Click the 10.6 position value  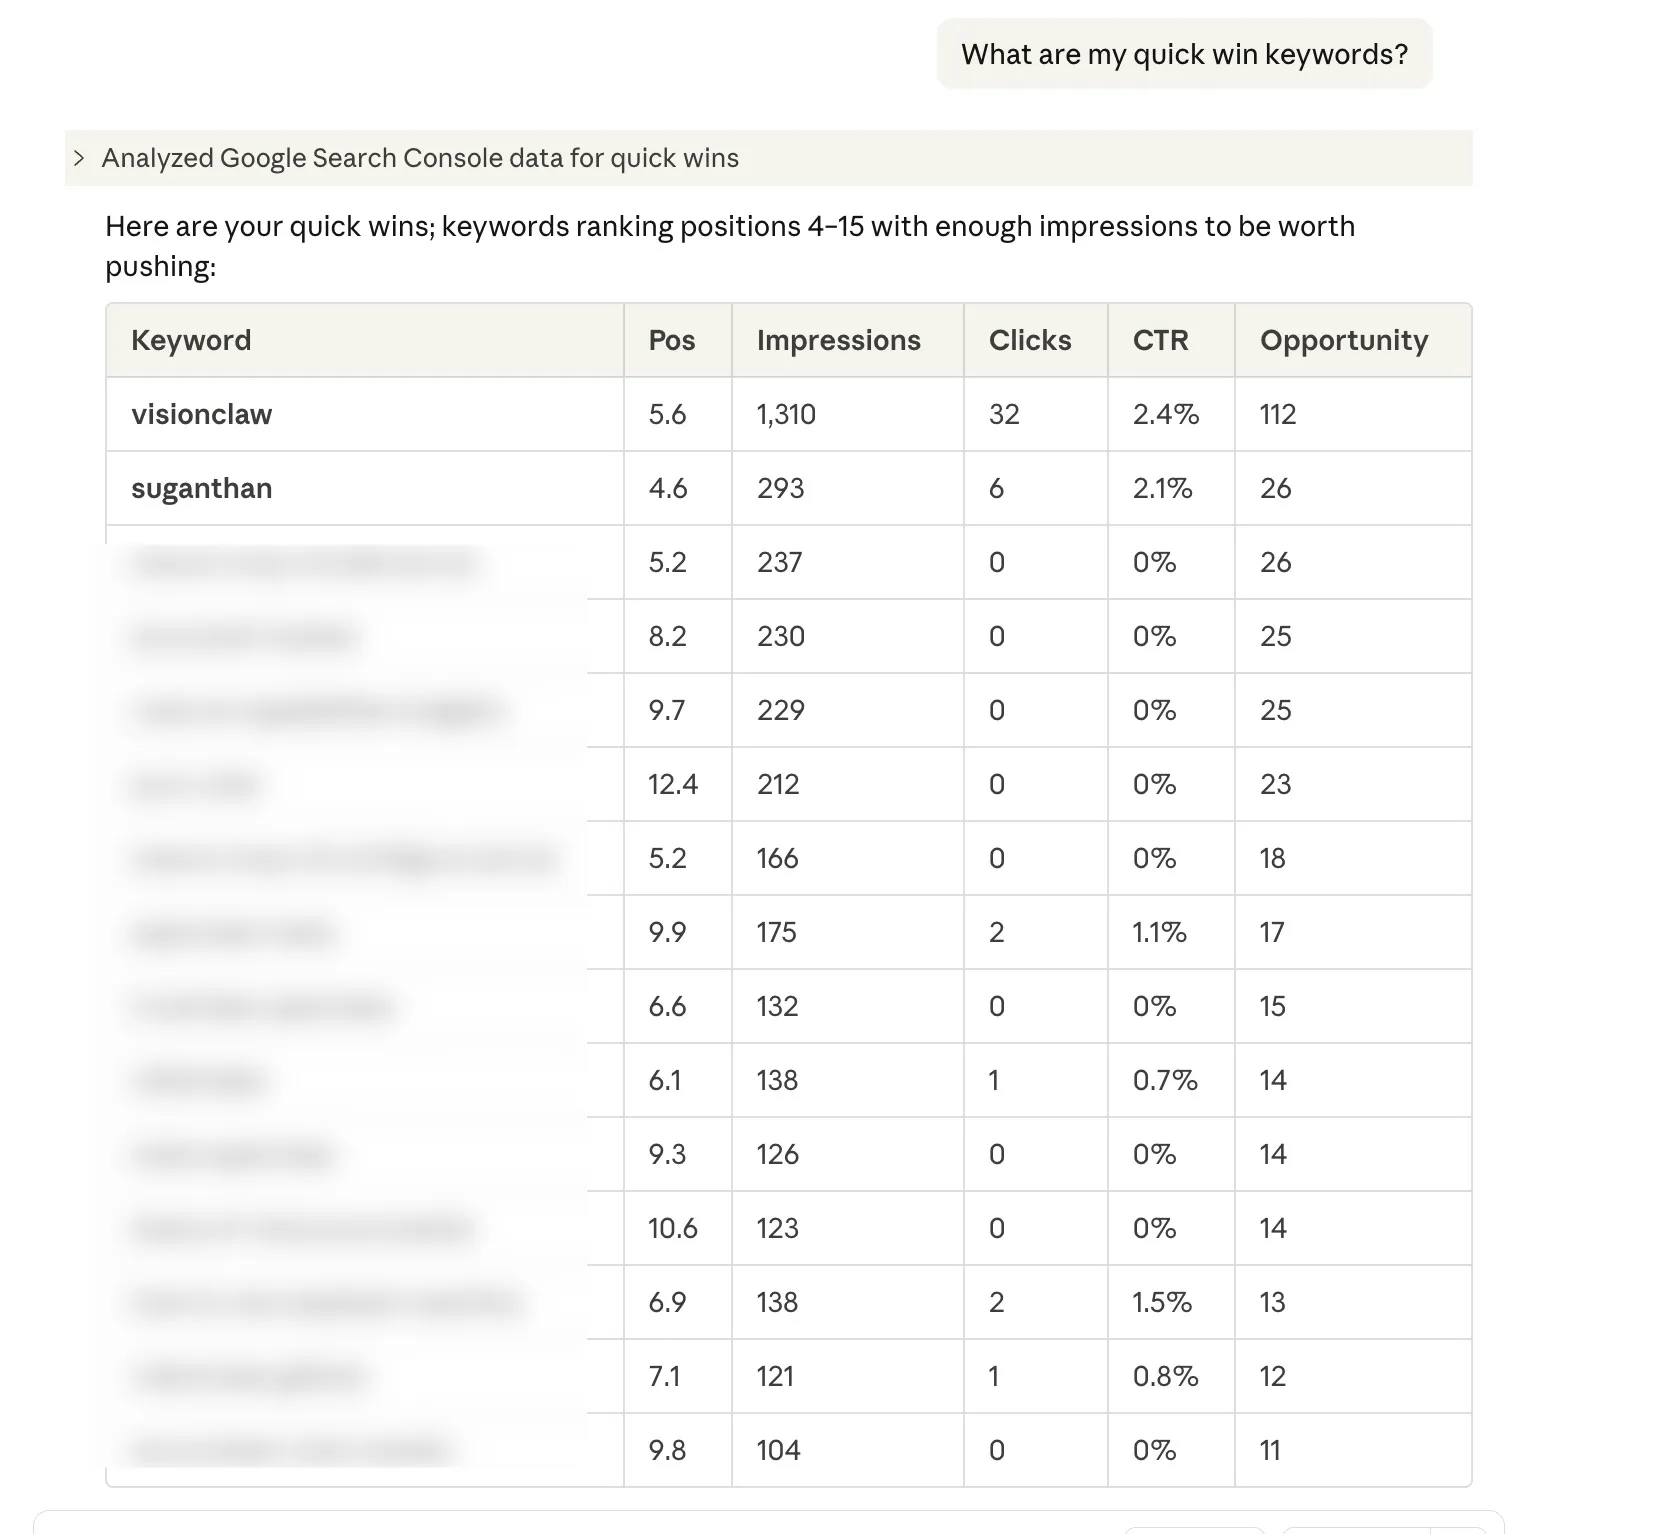tap(672, 1228)
